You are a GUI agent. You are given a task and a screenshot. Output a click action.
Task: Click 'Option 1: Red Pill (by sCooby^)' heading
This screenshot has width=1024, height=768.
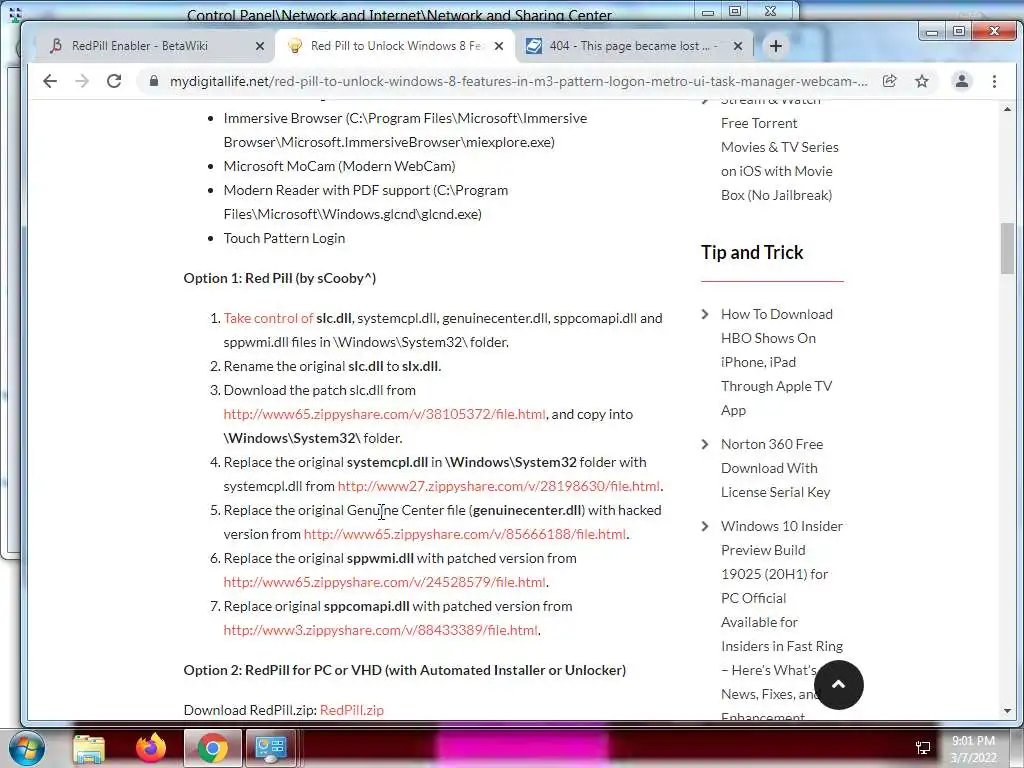pyautogui.click(x=280, y=278)
